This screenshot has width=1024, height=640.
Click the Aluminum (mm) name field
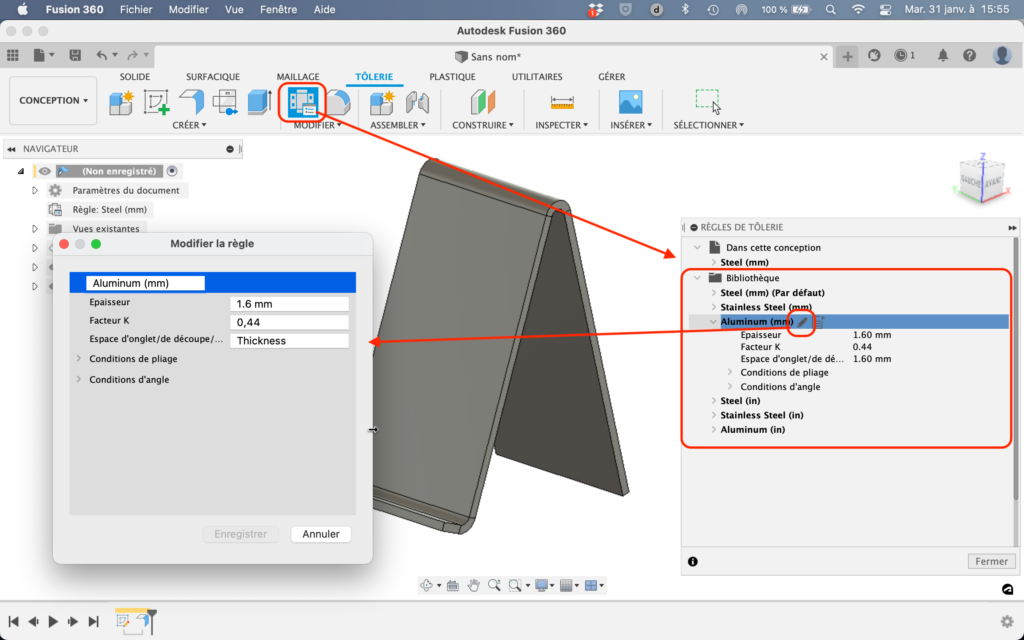click(146, 283)
